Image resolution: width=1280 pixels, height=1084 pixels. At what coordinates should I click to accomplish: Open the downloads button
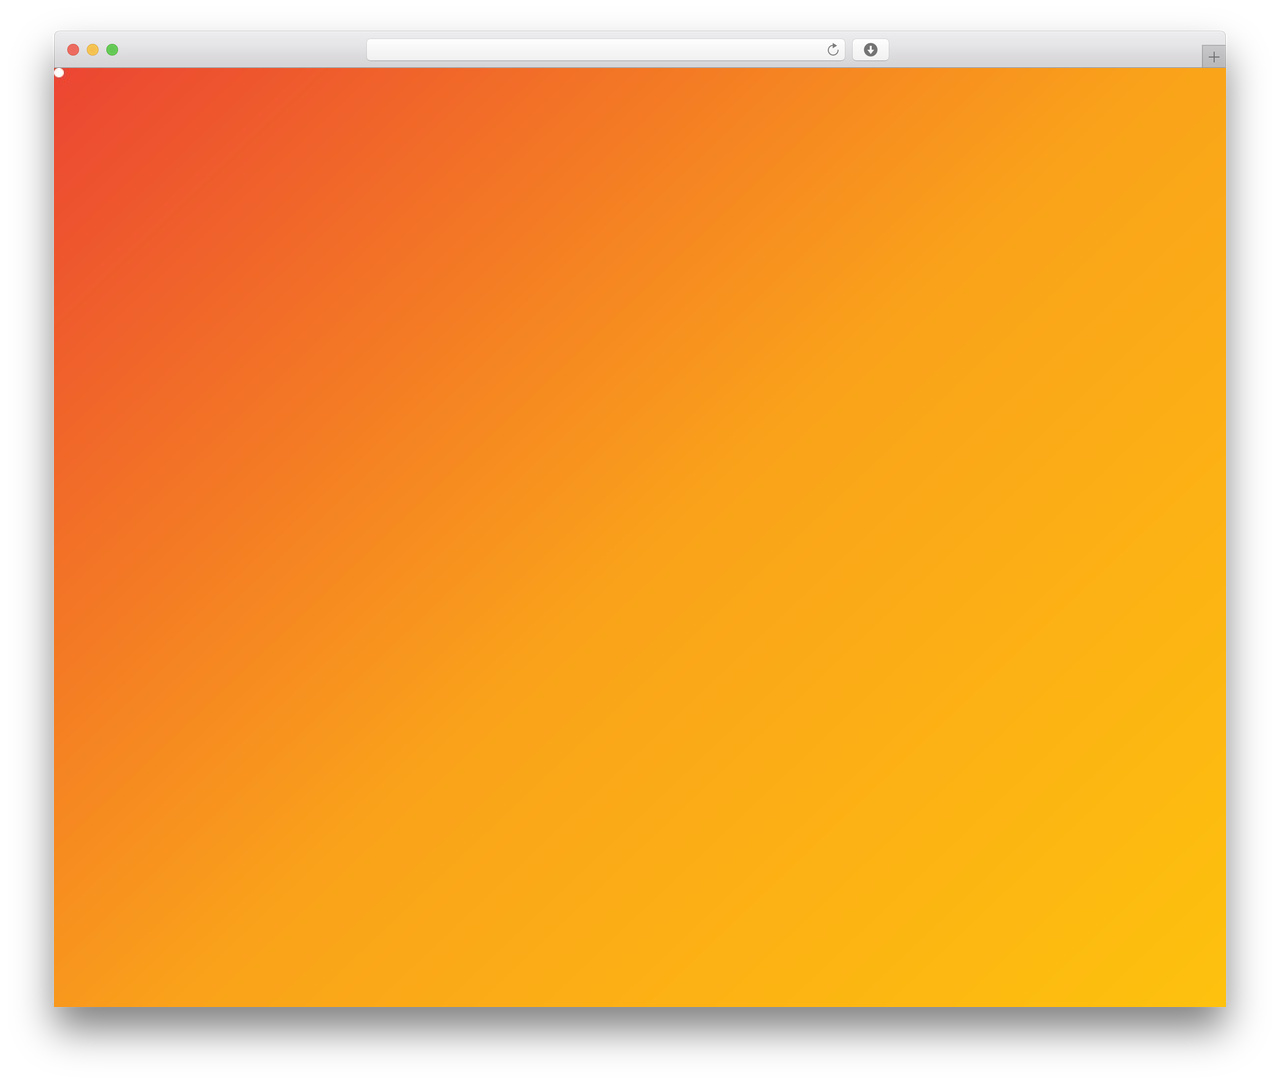point(870,50)
